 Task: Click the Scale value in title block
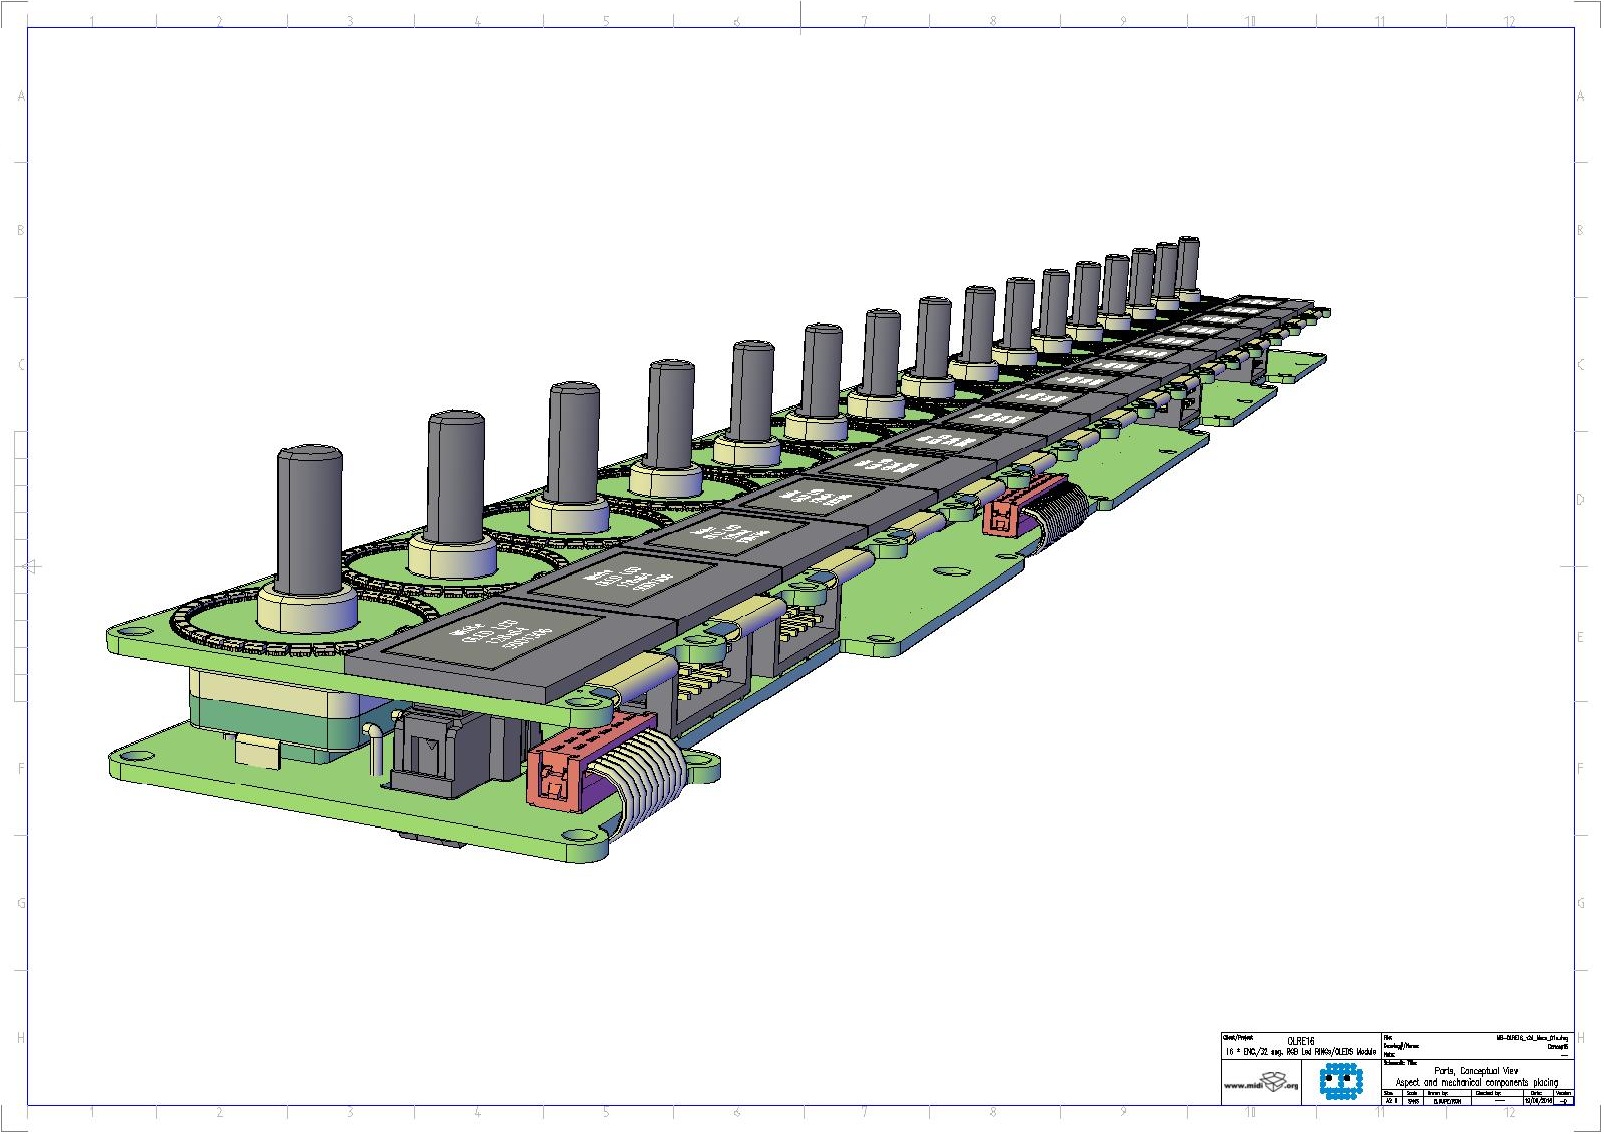point(1413,1101)
